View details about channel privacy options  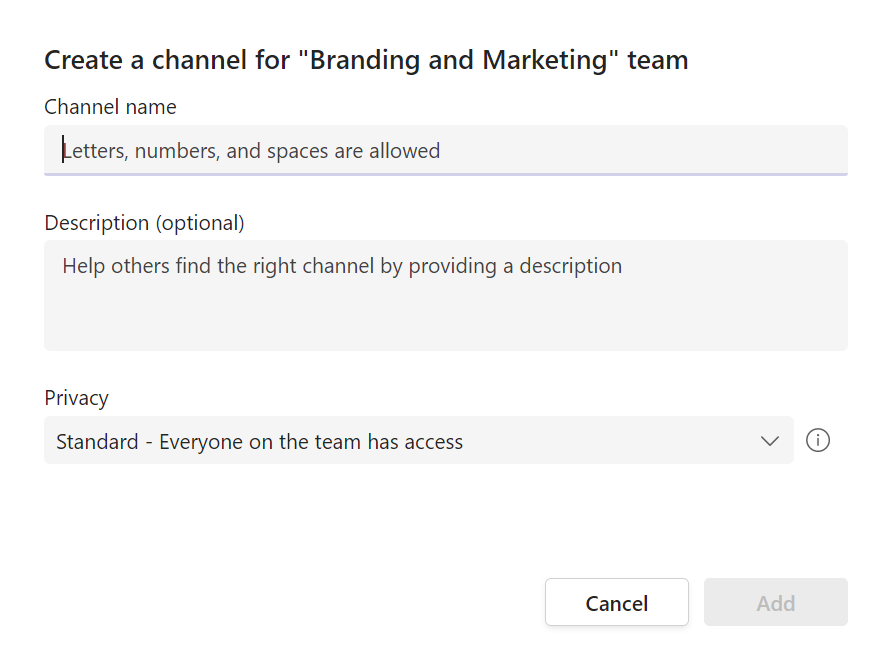[818, 440]
